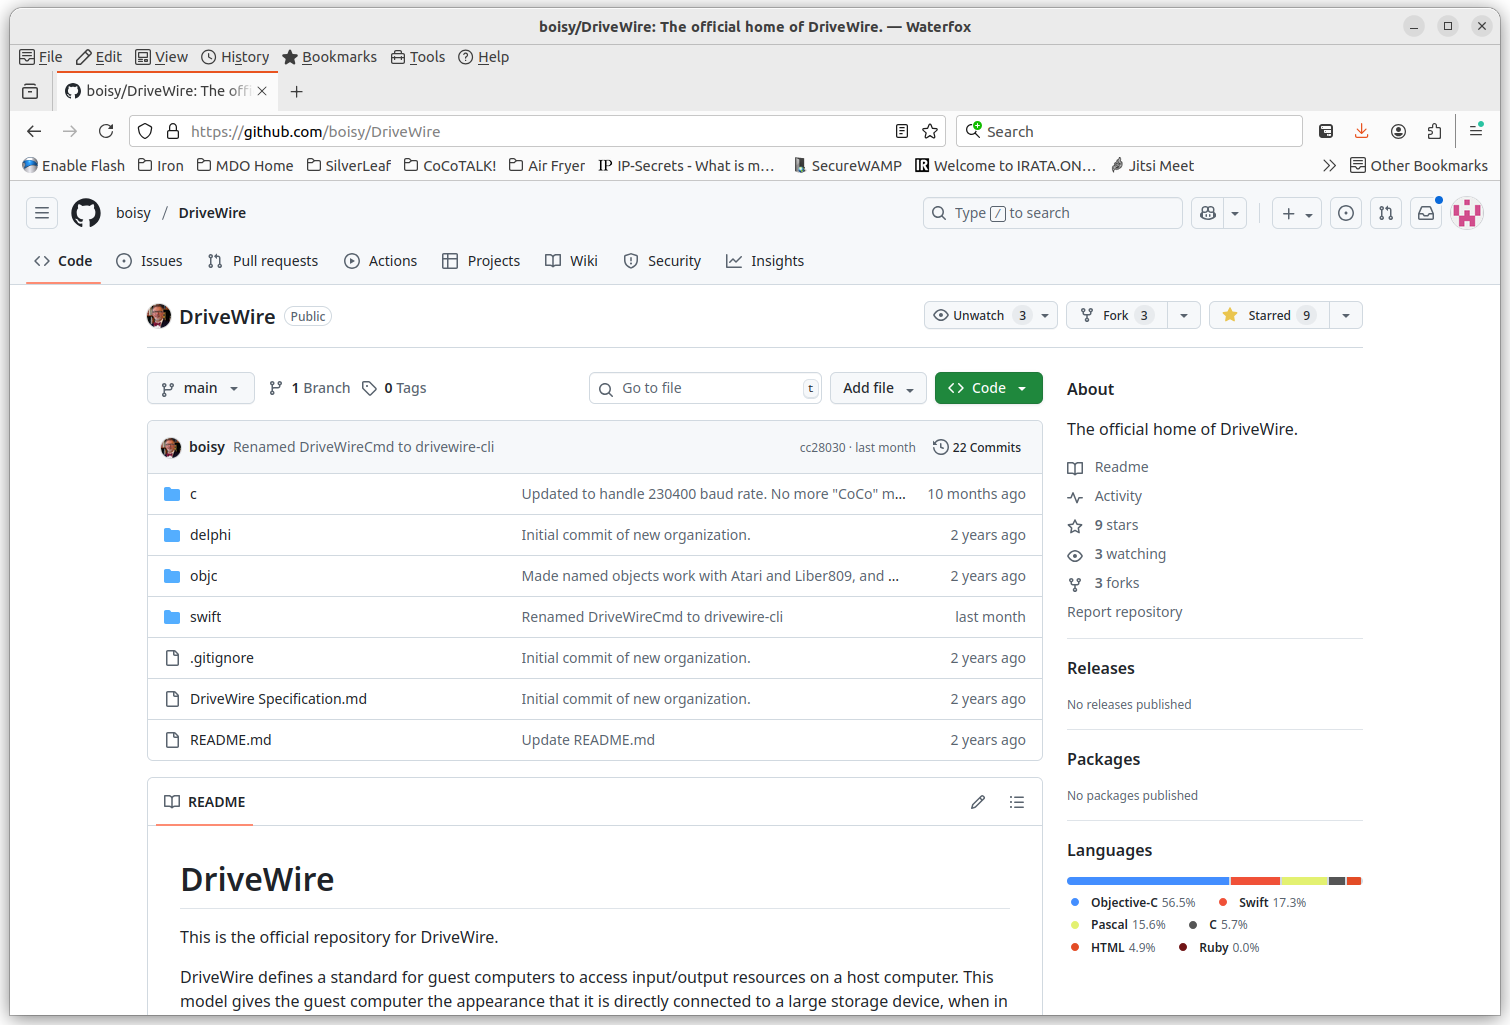
Task: Open the GitHub notifications inbox
Action: (x=1426, y=213)
